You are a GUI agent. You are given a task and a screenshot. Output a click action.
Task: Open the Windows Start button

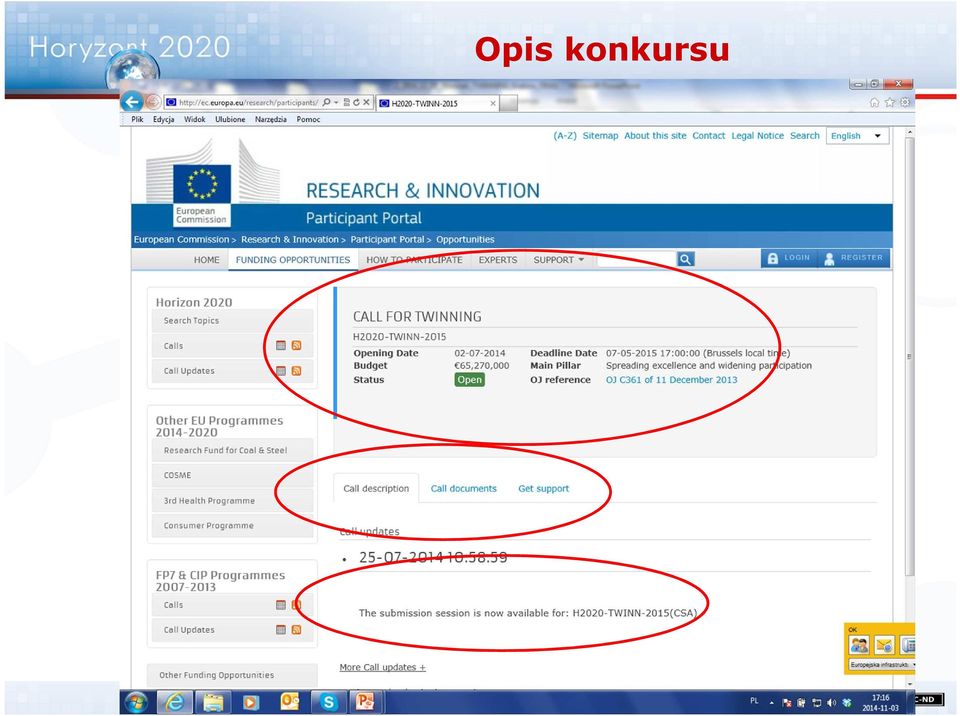136,702
